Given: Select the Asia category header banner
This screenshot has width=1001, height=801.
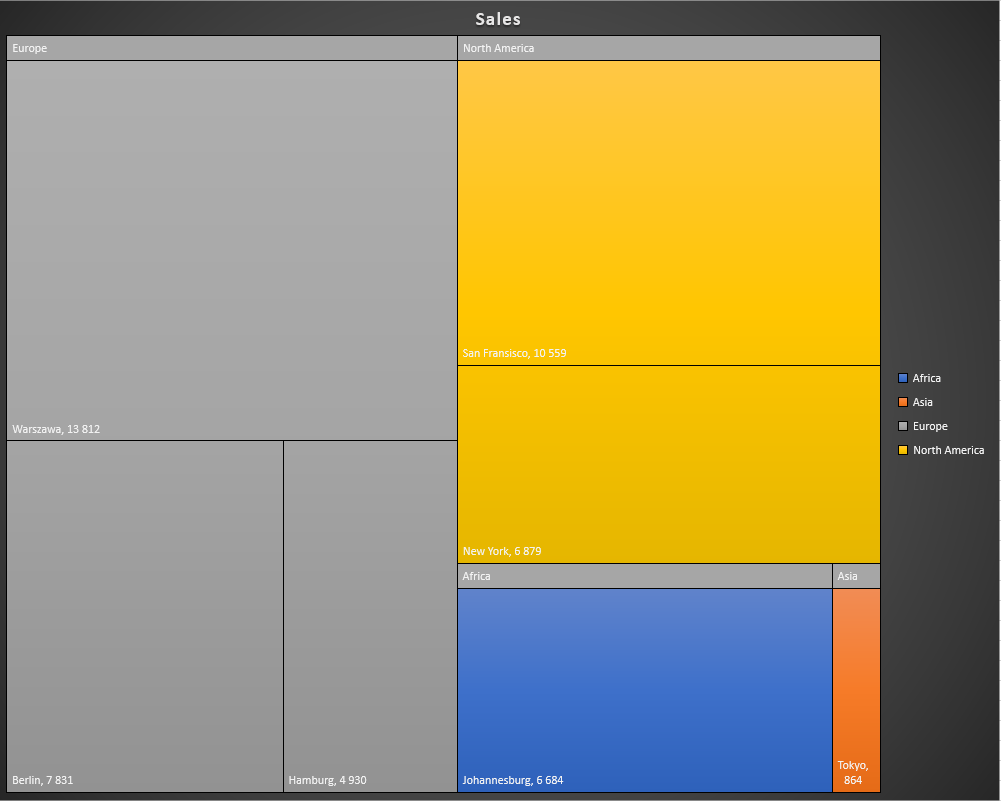Looking at the screenshot, I should tap(856, 576).
